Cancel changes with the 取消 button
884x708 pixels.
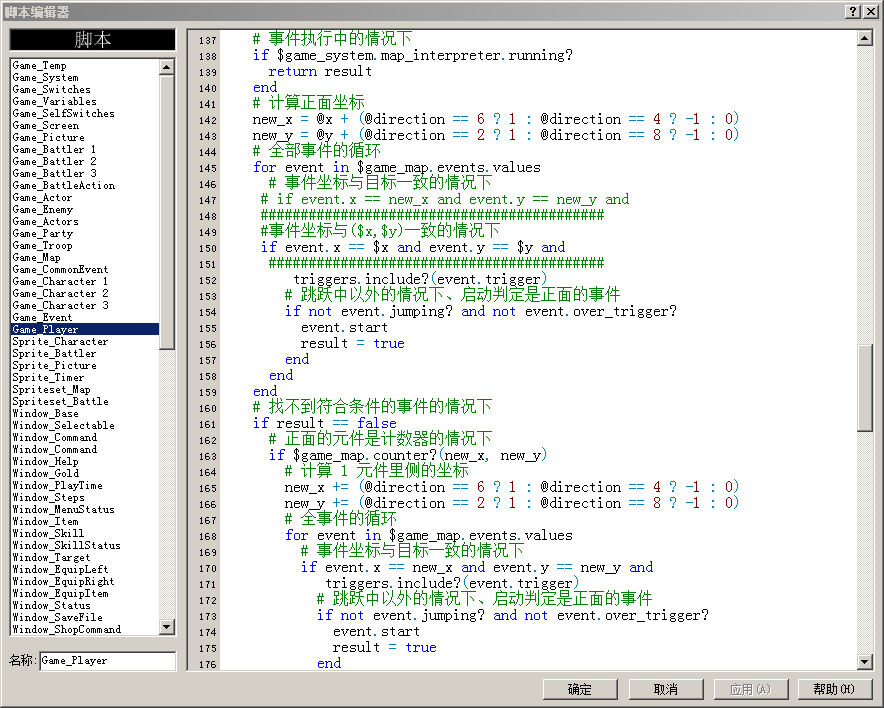(x=665, y=689)
